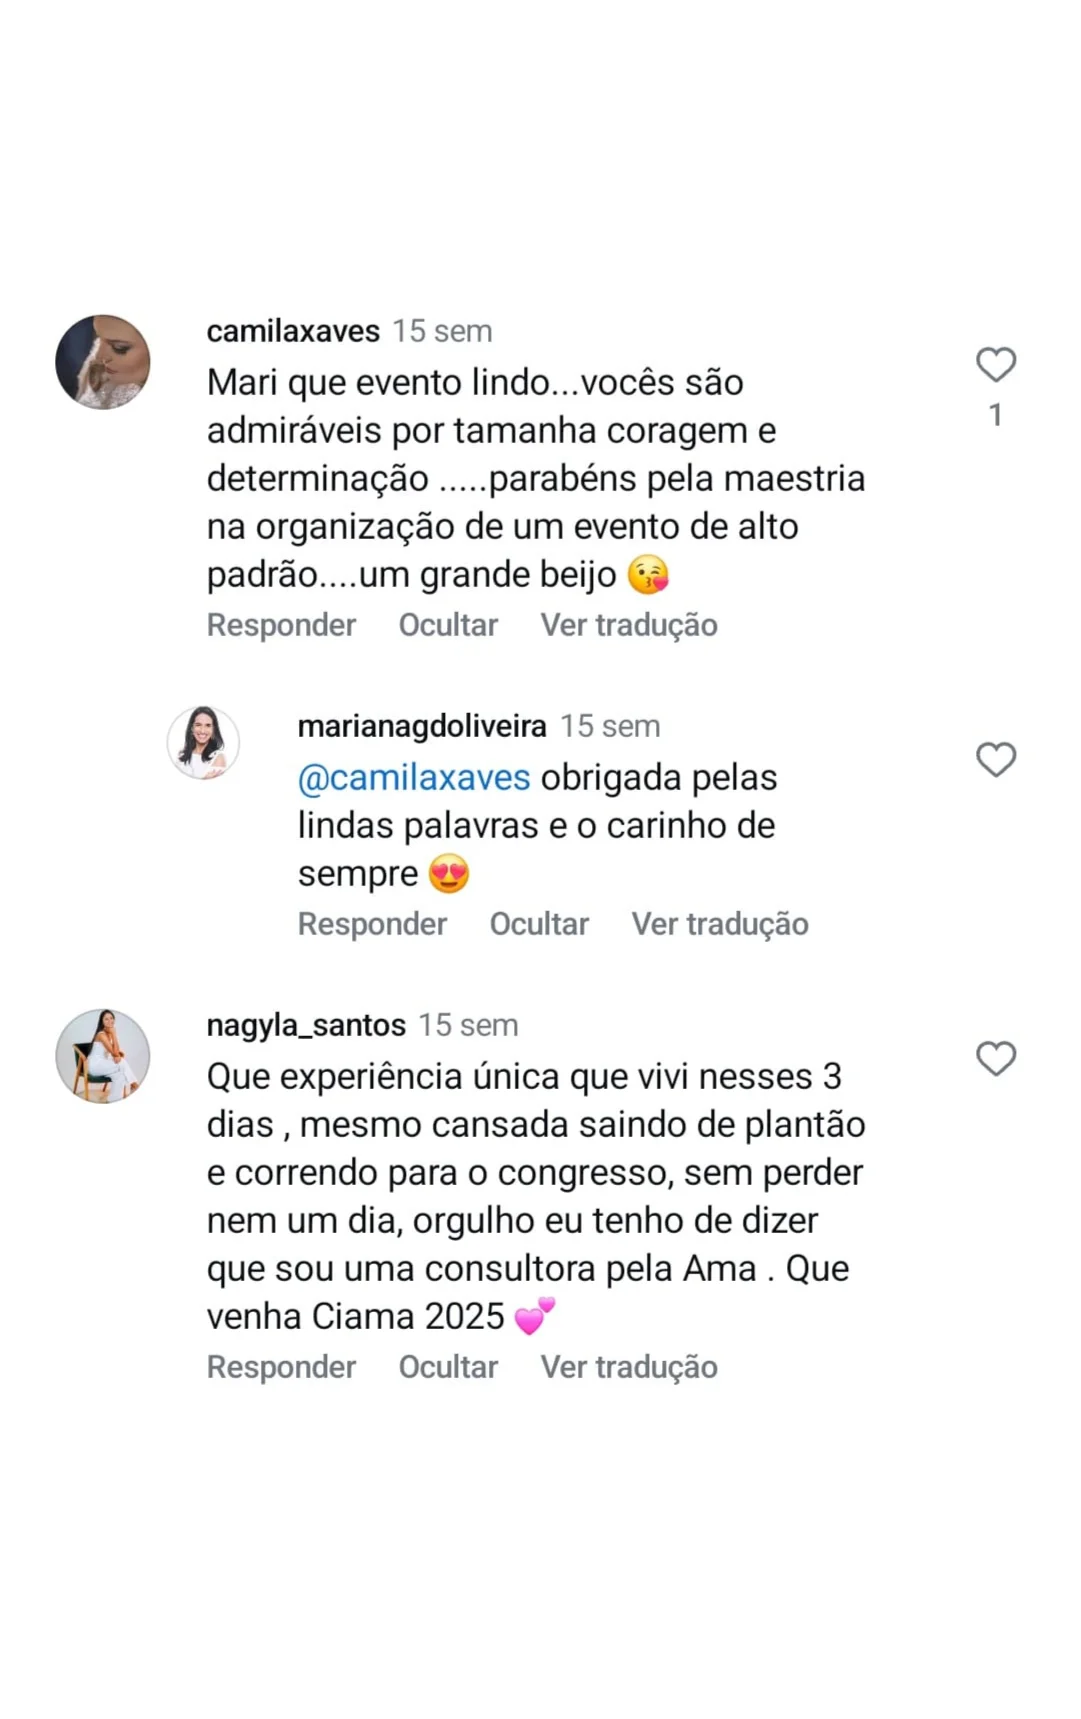Screen dimensions: 1081x1719
Task: Open the @camilaxaves mention link
Action: (x=414, y=778)
